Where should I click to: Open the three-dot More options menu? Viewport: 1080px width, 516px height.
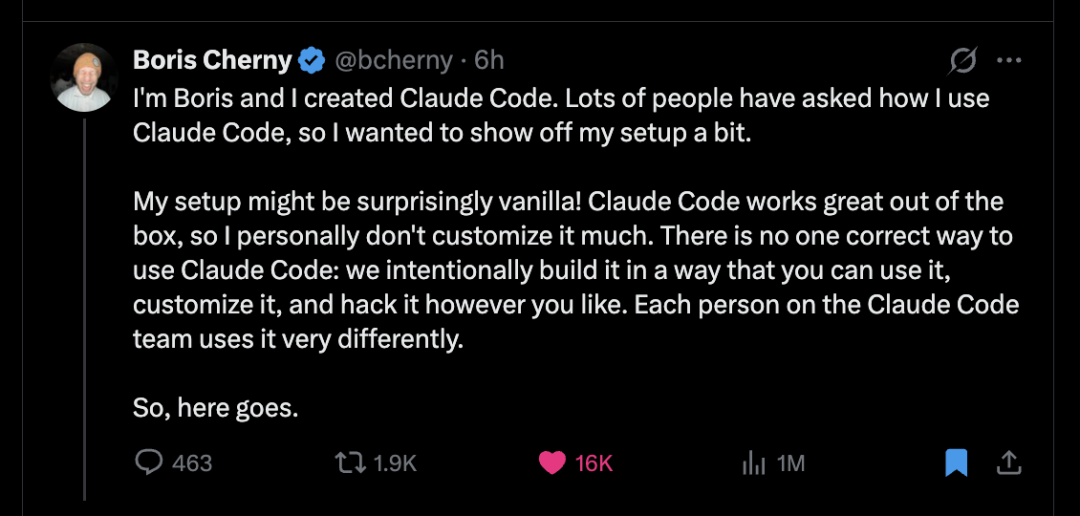pos(1009,61)
